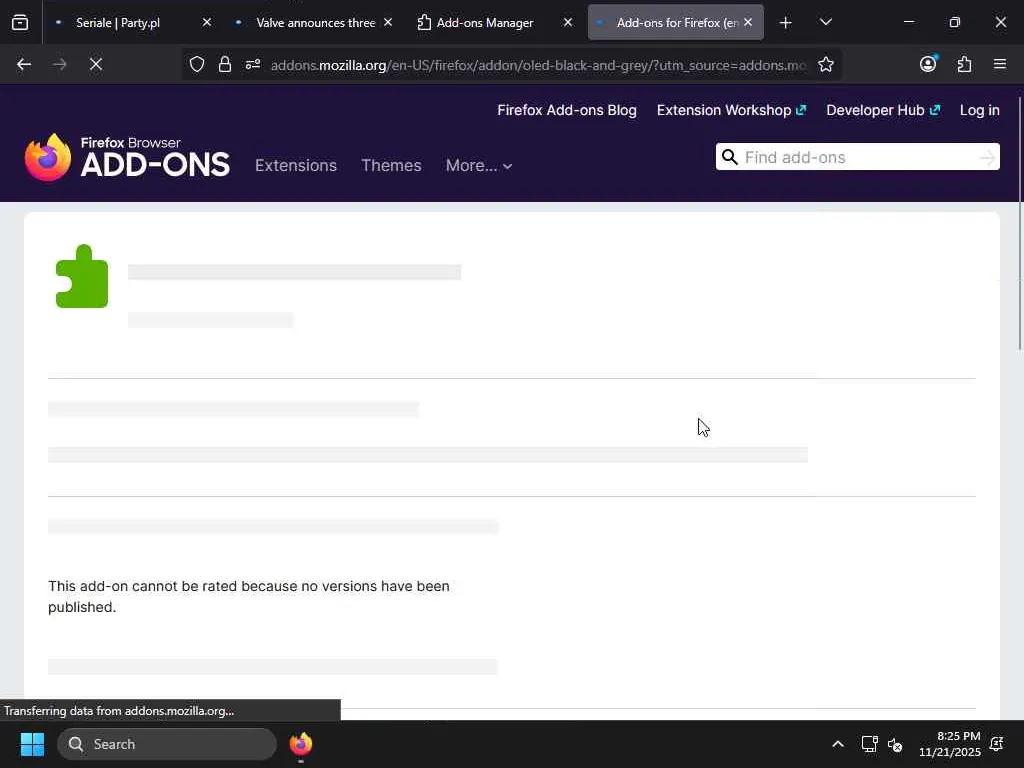Click the Find add-ons search field

(857, 157)
